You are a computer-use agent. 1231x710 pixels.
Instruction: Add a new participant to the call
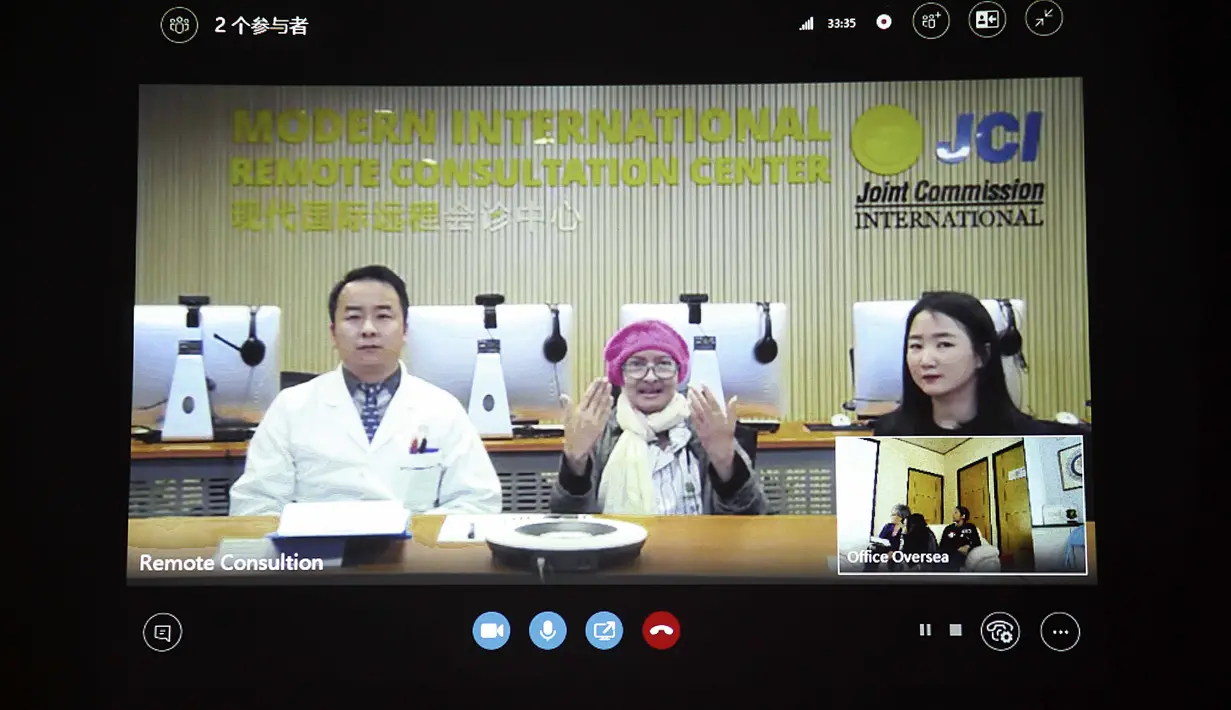click(930, 20)
